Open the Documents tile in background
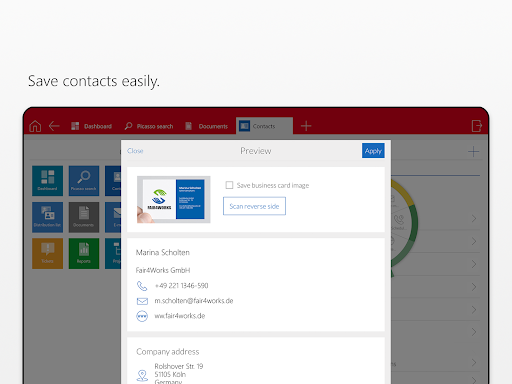Screen dimensions: 512x384 tap(84, 217)
